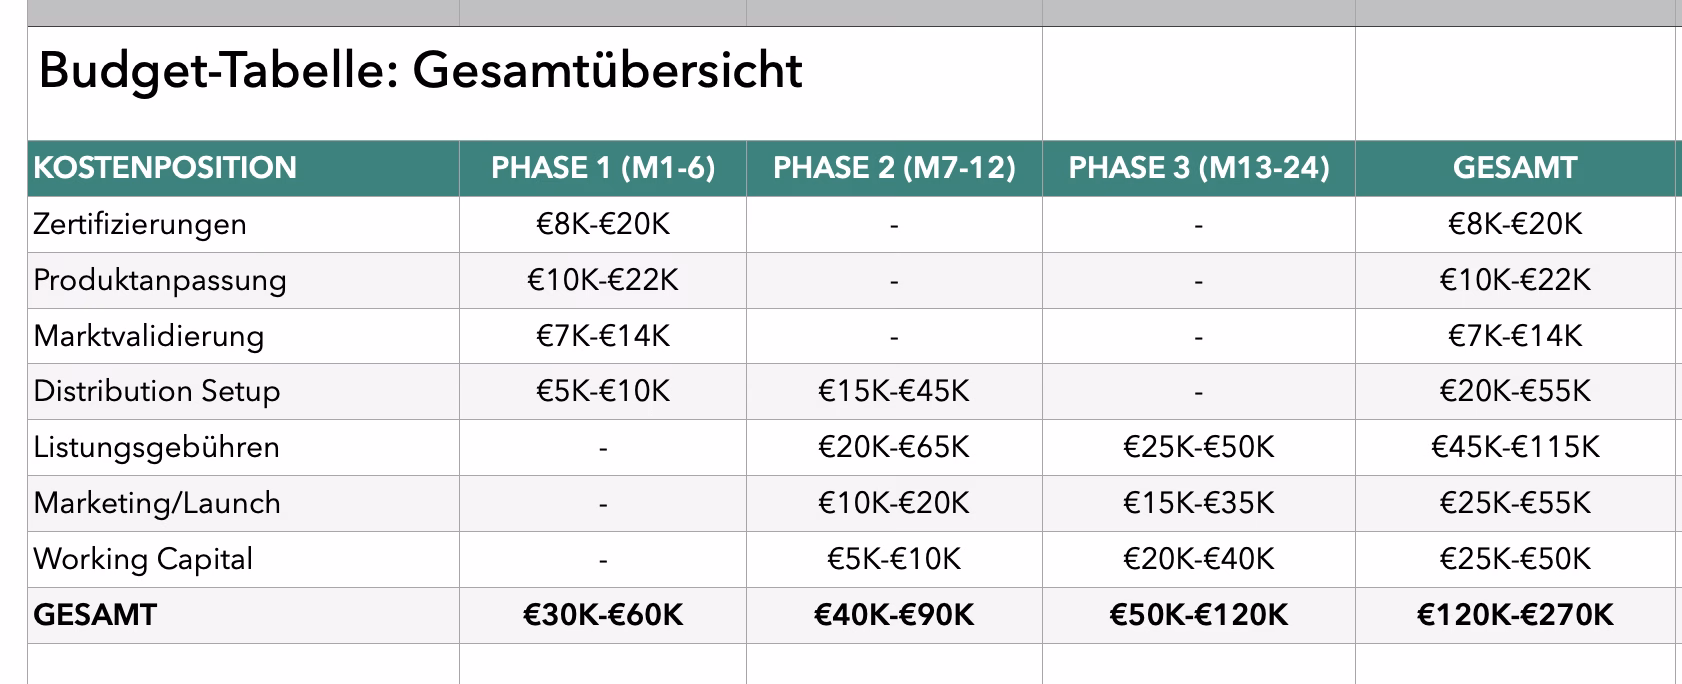
Task: Click the €30K-€60K Phase 1 total cell
Action: pyautogui.click(x=603, y=615)
